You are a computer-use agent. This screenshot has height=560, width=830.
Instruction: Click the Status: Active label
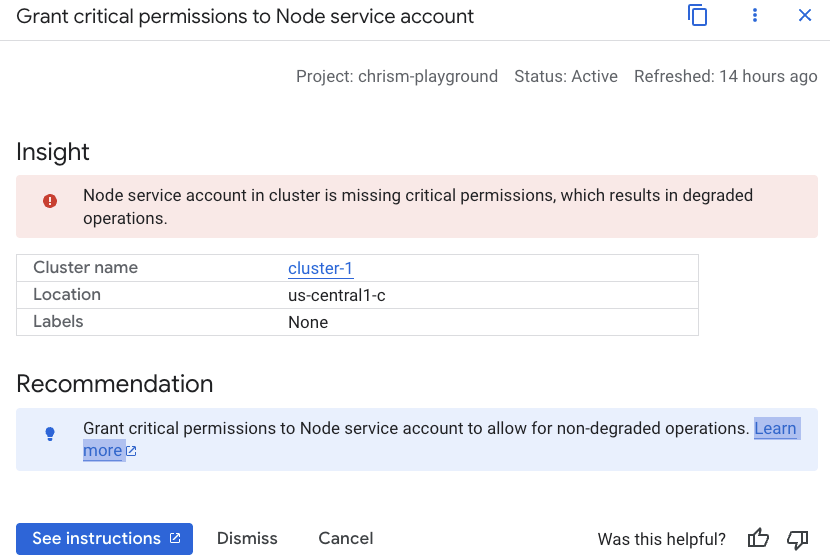point(566,76)
